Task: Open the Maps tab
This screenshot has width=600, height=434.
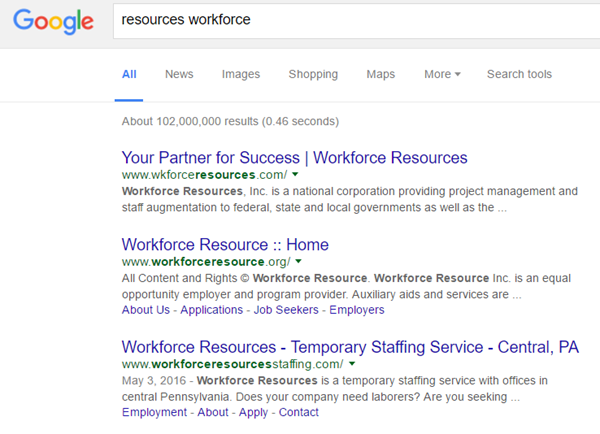Action: [380, 74]
